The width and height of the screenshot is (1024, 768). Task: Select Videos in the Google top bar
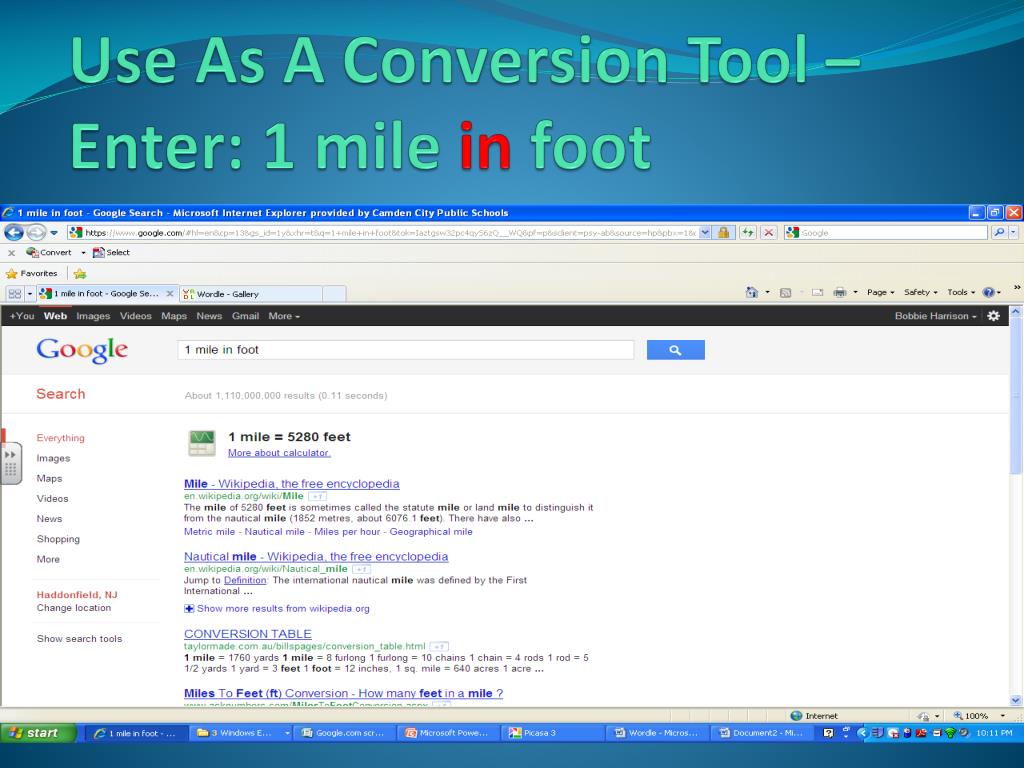tap(135, 316)
